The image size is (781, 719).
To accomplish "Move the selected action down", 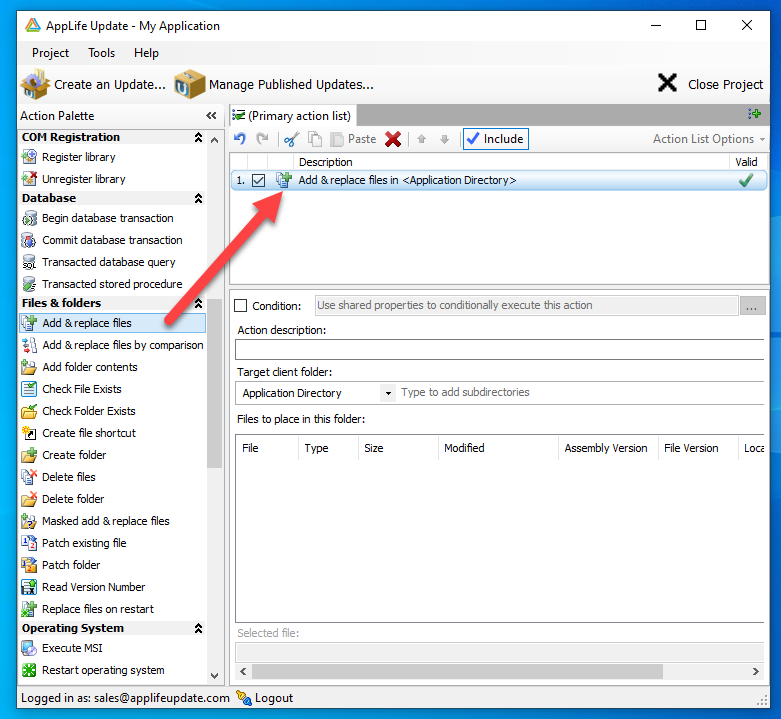I will [x=445, y=139].
